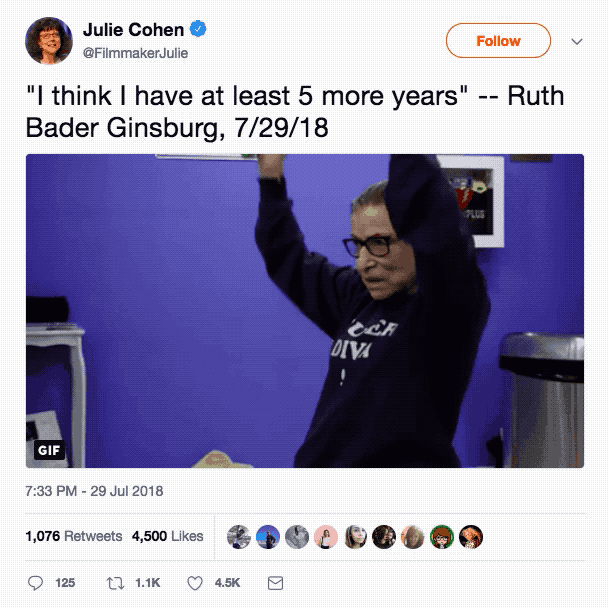This screenshot has height=608, width=608.
Task: View the 4,500 Likes list
Action: click(x=168, y=536)
